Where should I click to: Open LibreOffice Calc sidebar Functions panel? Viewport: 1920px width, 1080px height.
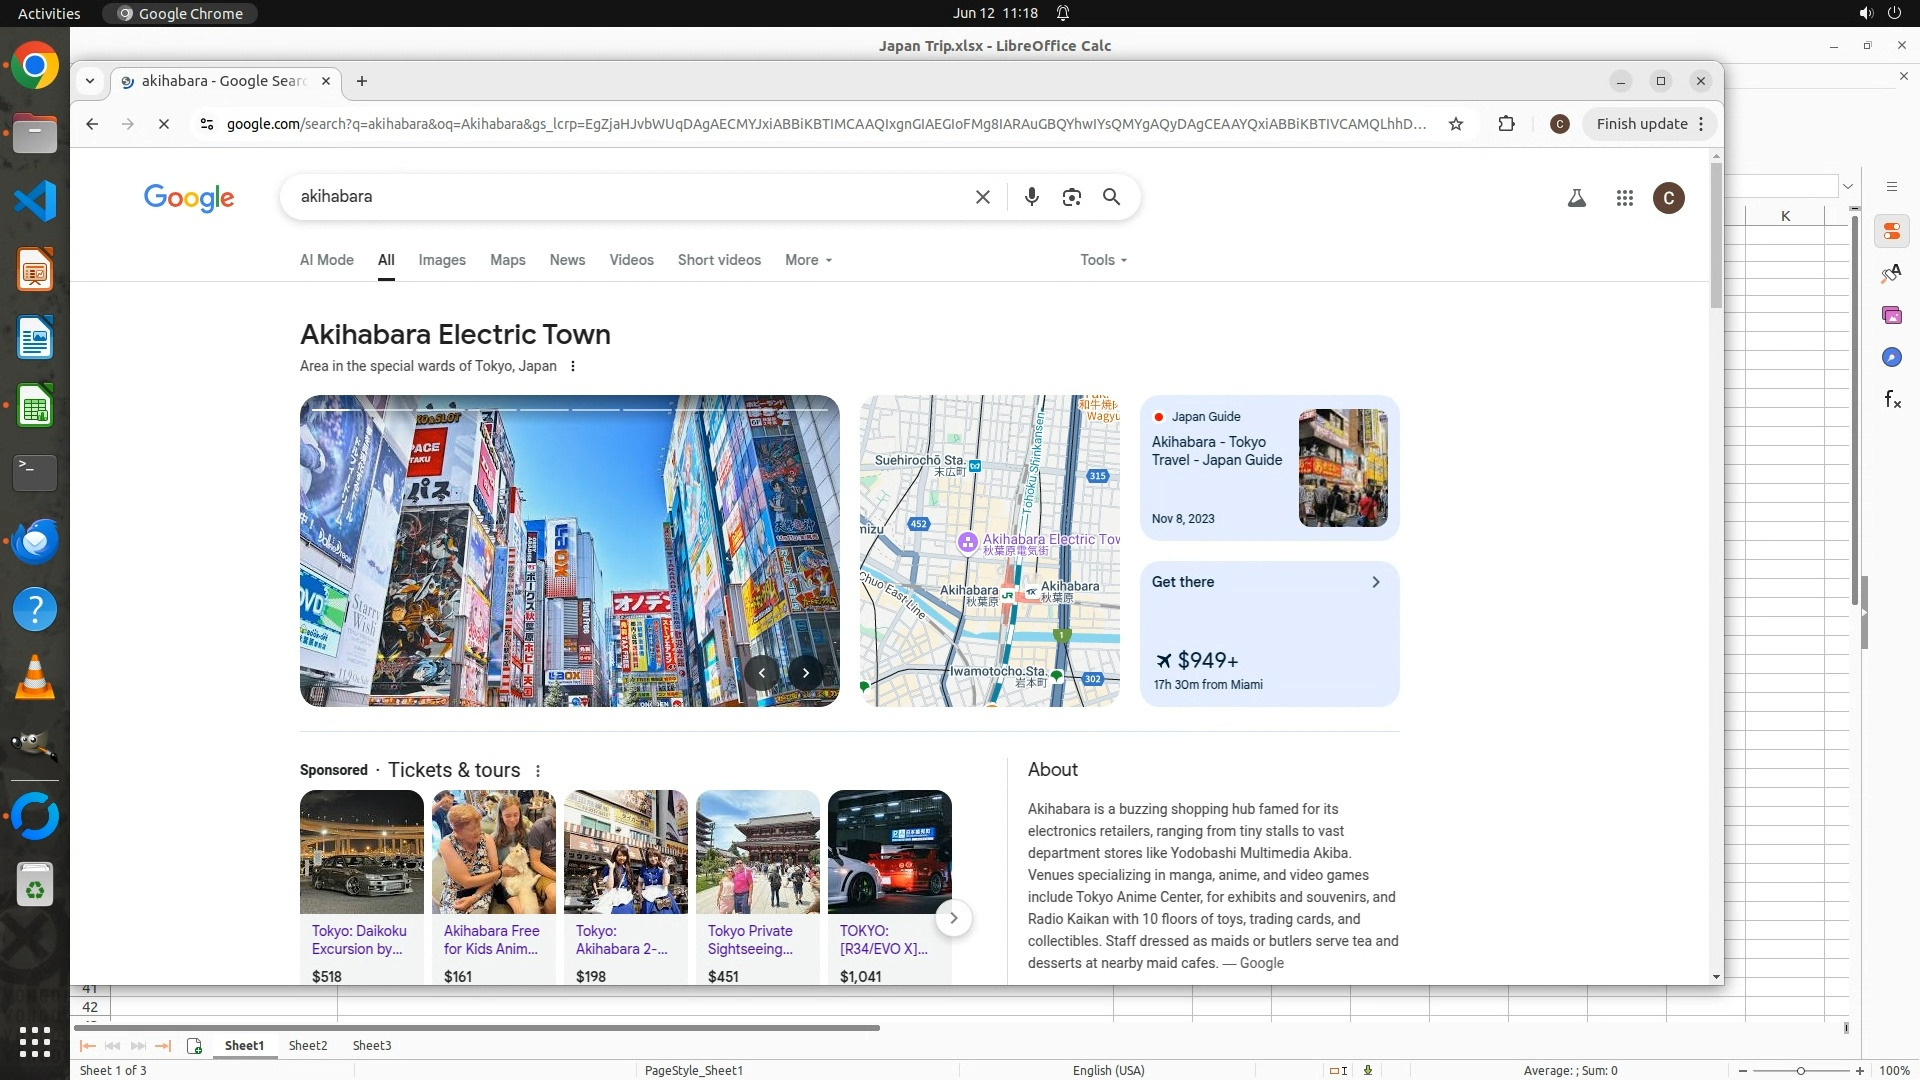click(1891, 400)
